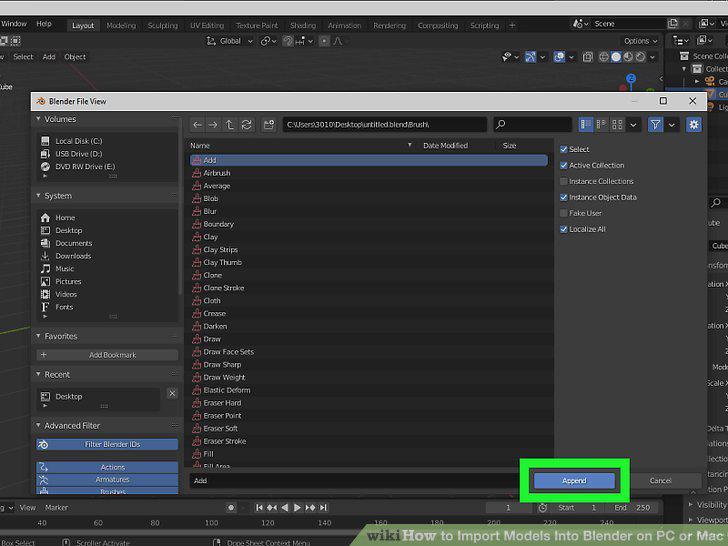Click the Airbrush brush icon
728x546 pixels.
(x=197, y=173)
